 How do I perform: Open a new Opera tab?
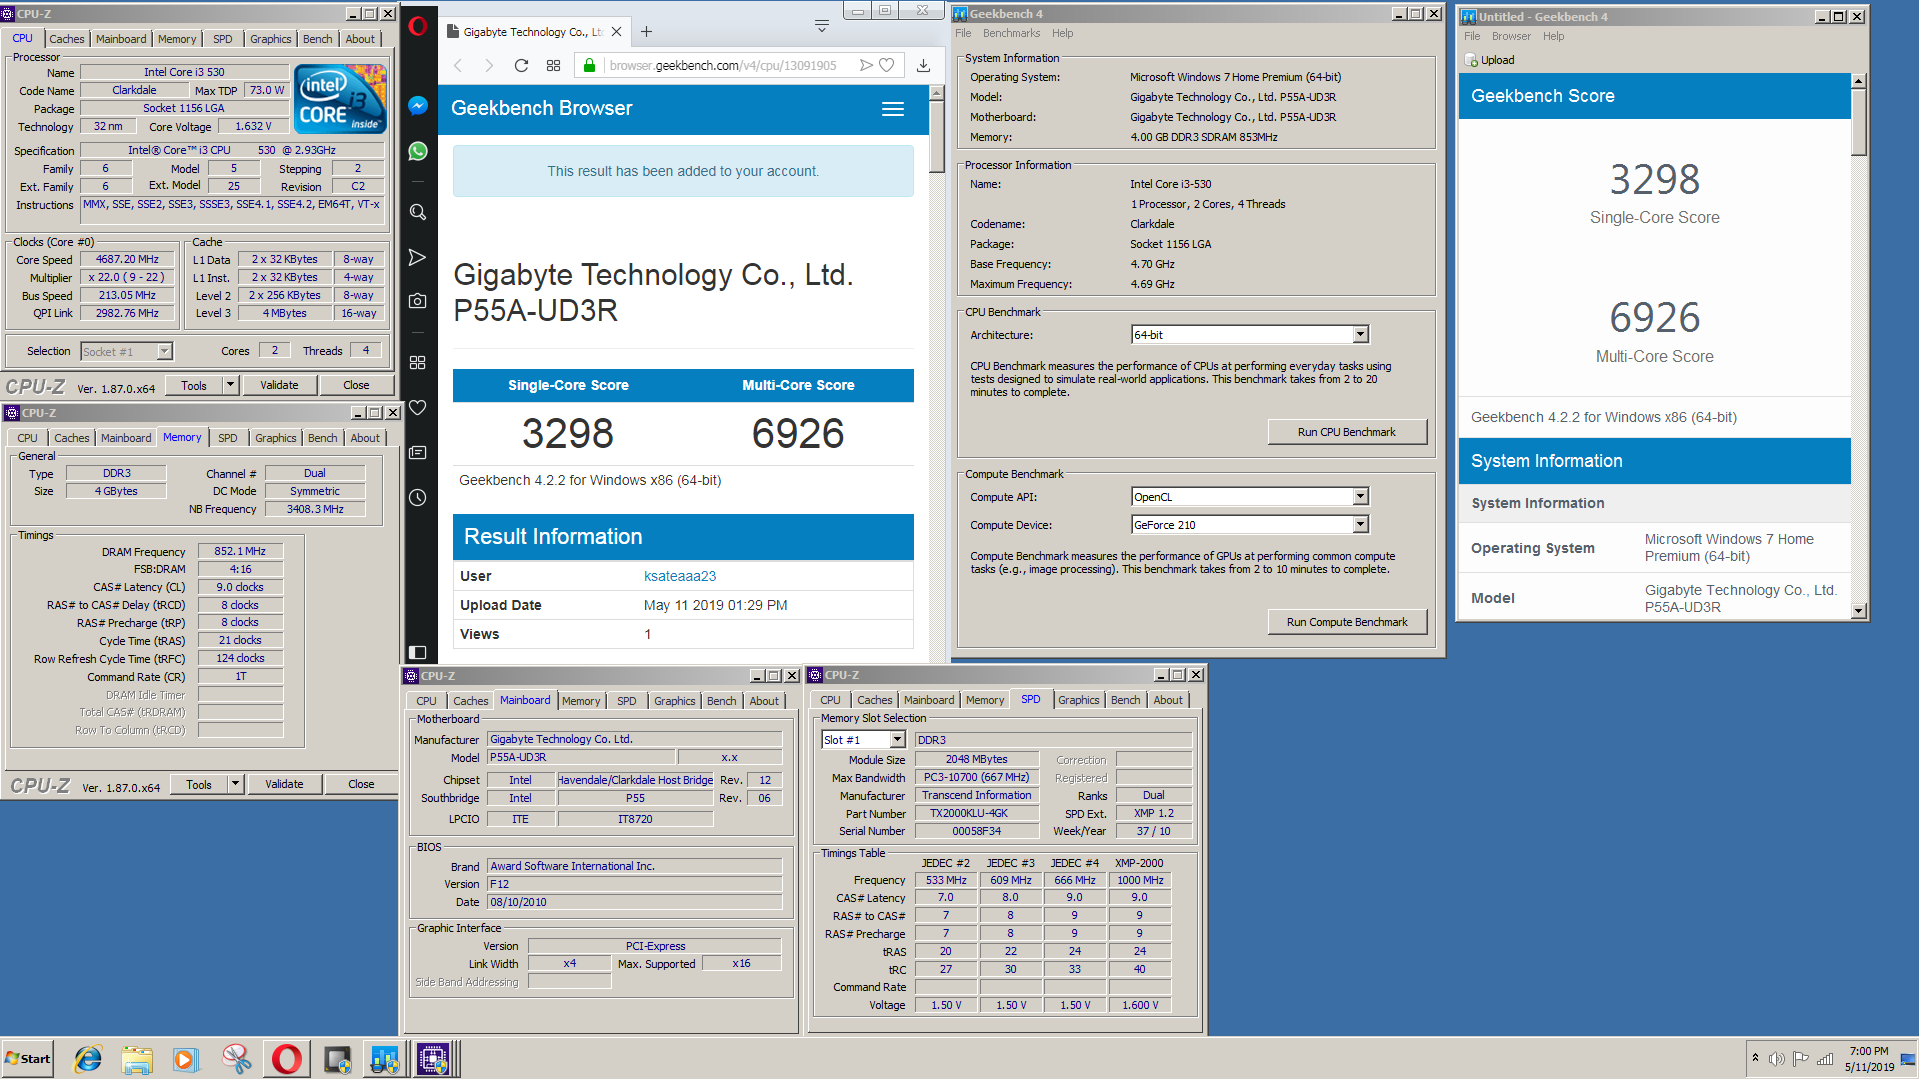647,32
